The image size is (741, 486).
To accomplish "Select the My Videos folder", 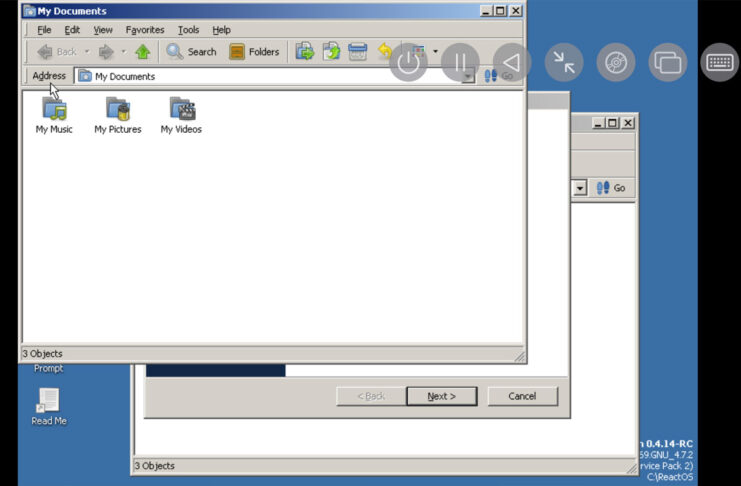I will pos(181,115).
